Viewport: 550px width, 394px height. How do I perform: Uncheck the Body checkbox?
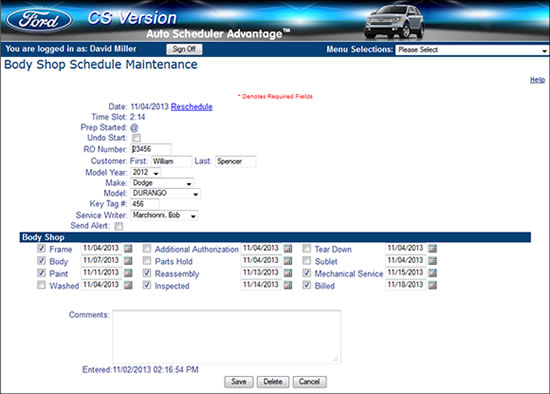[41, 261]
